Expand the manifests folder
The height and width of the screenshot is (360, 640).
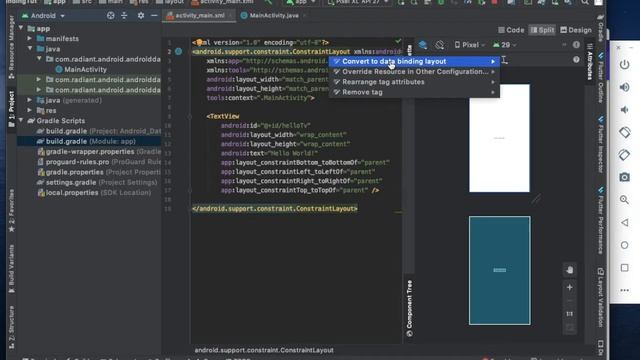point(30,38)
